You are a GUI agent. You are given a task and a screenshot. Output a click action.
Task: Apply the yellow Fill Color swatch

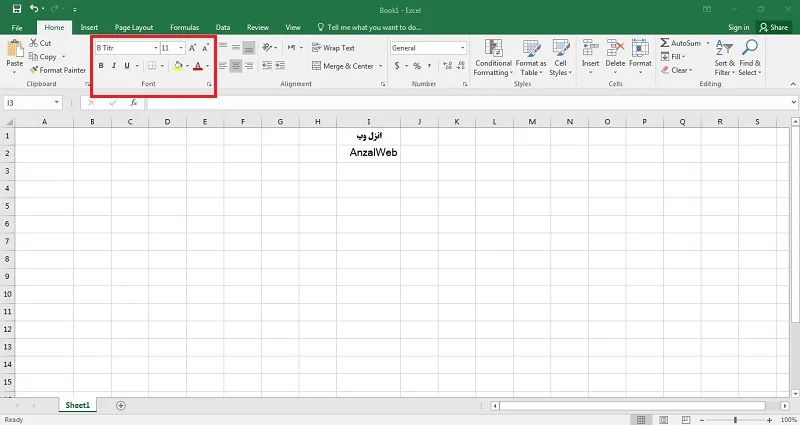178,66
